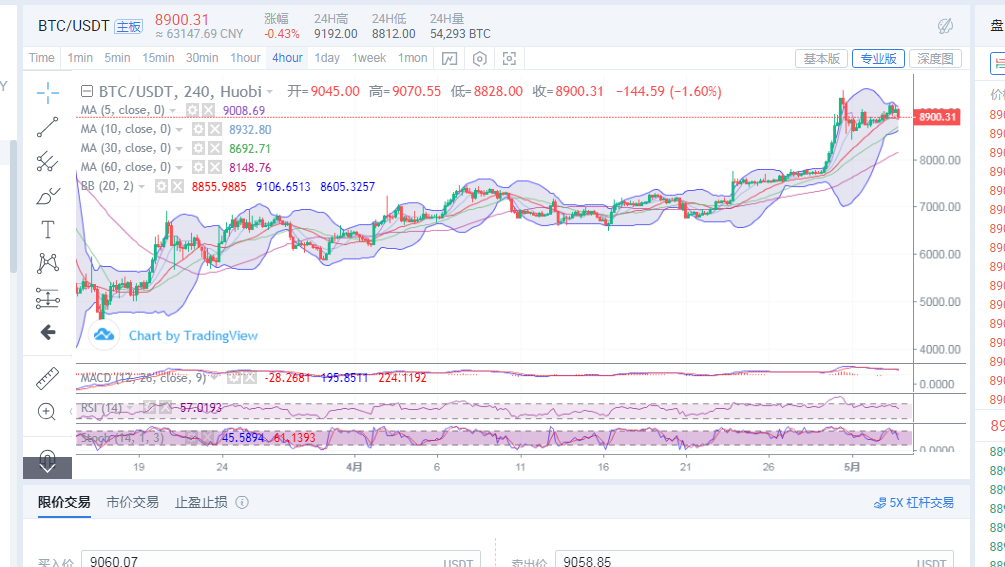Open the 止盈止损 stop order tab

point(201,502)
